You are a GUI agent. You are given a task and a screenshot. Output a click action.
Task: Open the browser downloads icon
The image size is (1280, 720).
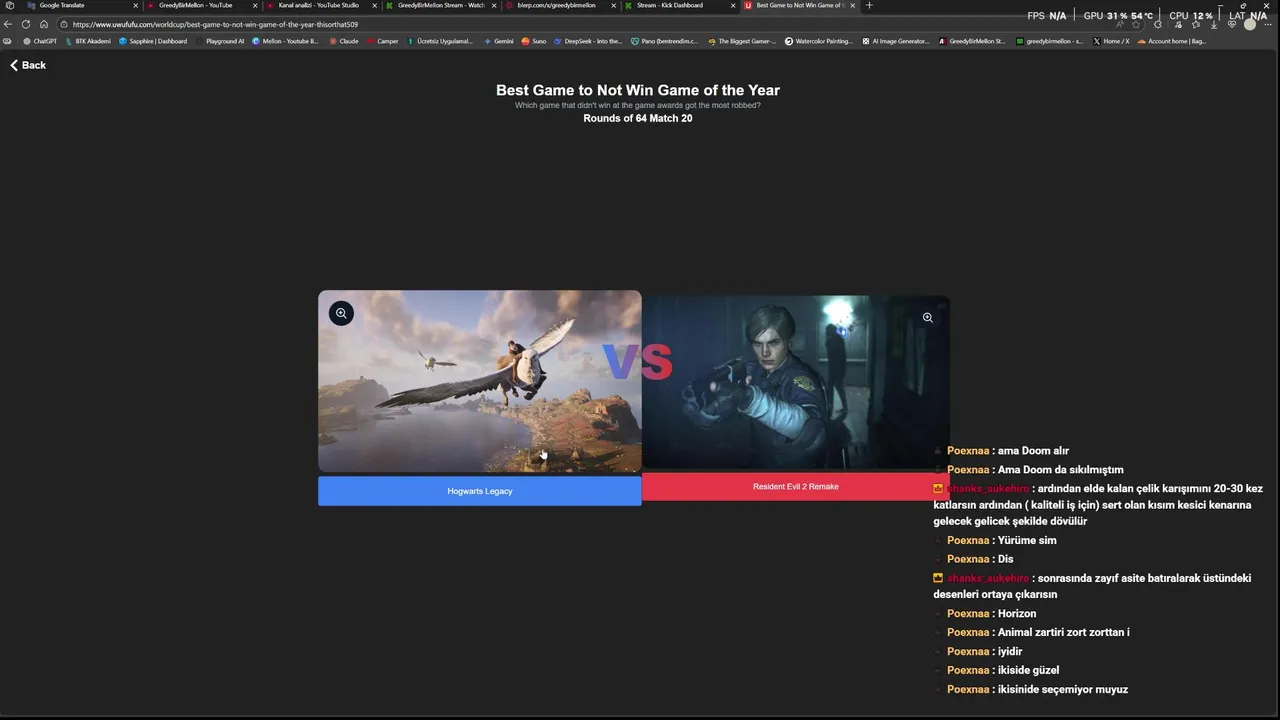[1214, 24]
